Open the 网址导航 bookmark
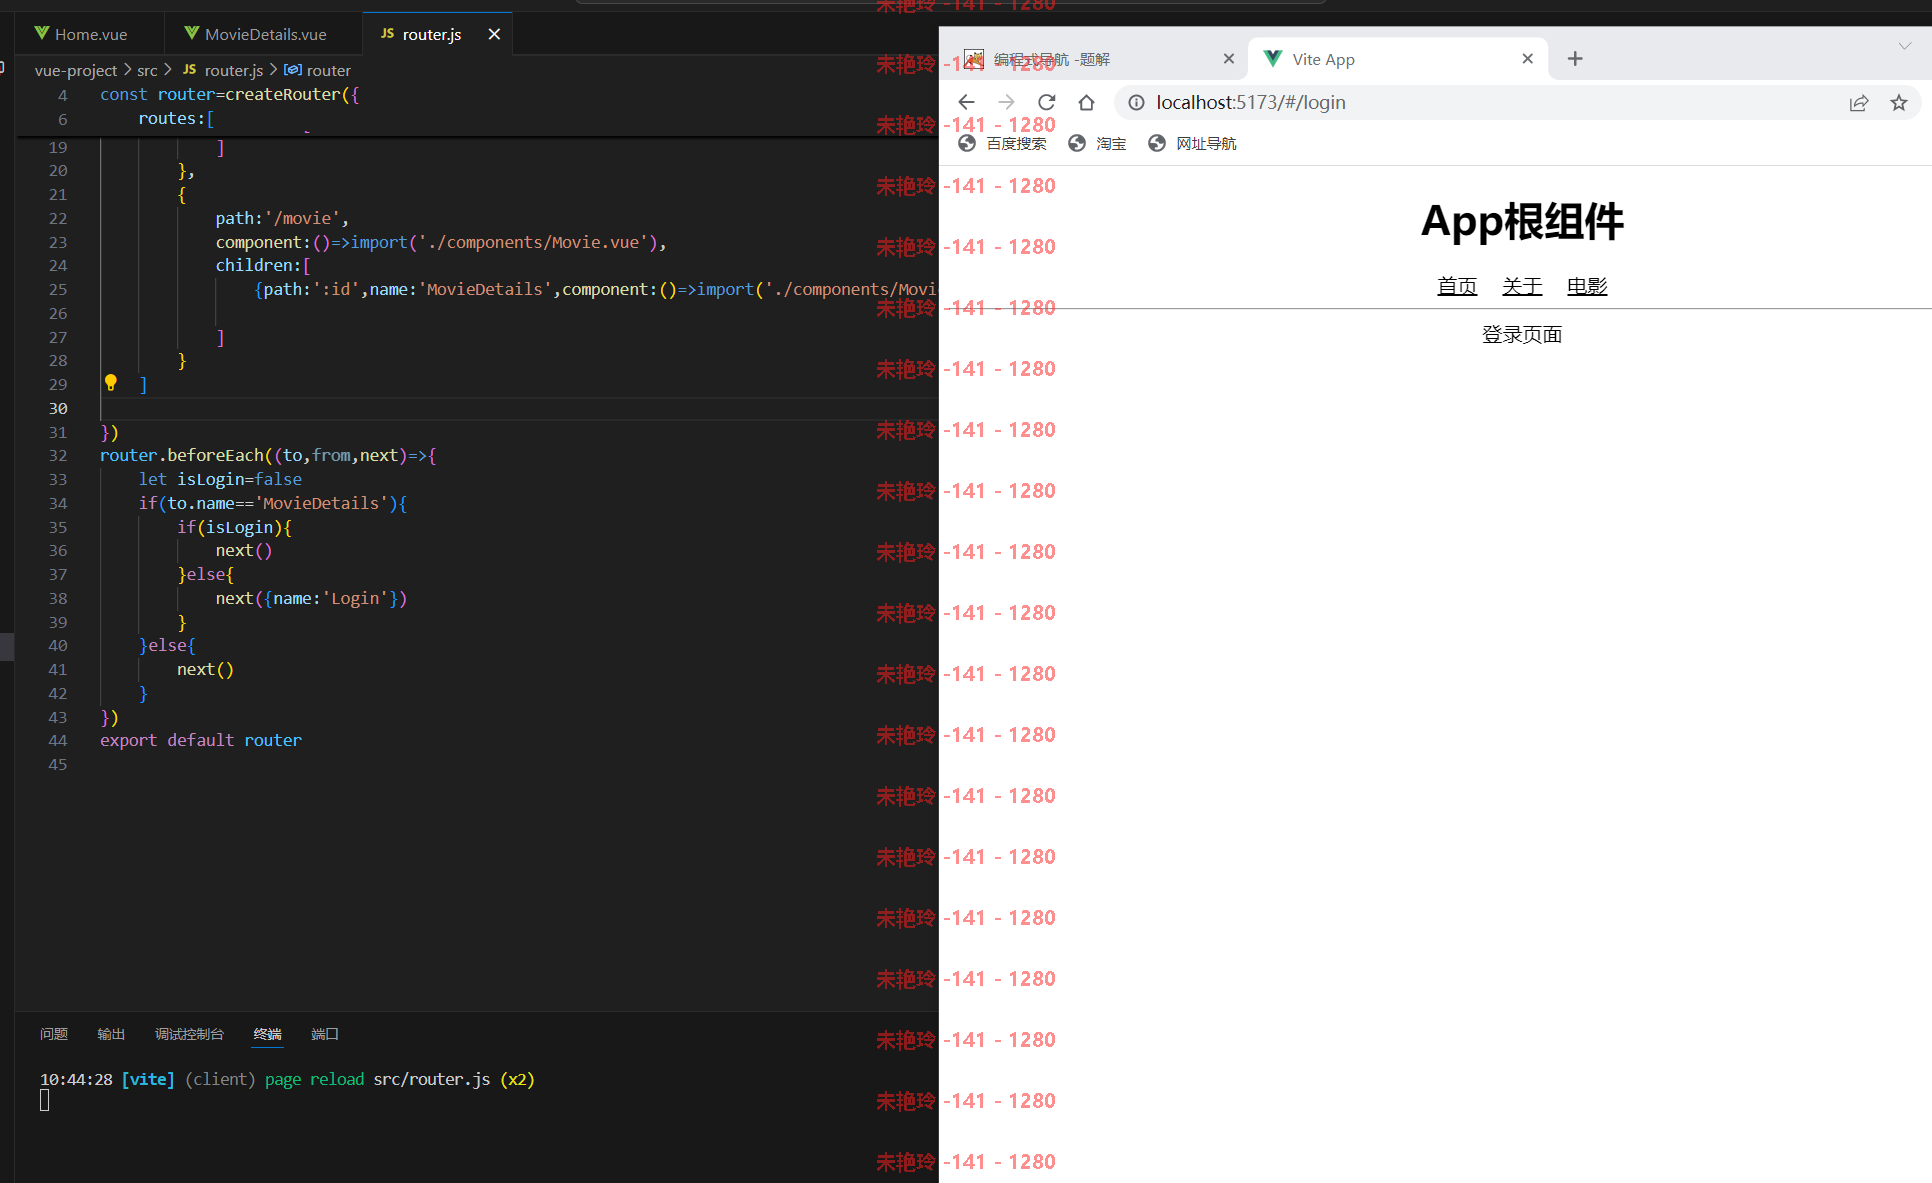The width and height of the screenshot is (1932, 1183). tap(1192, 143)
